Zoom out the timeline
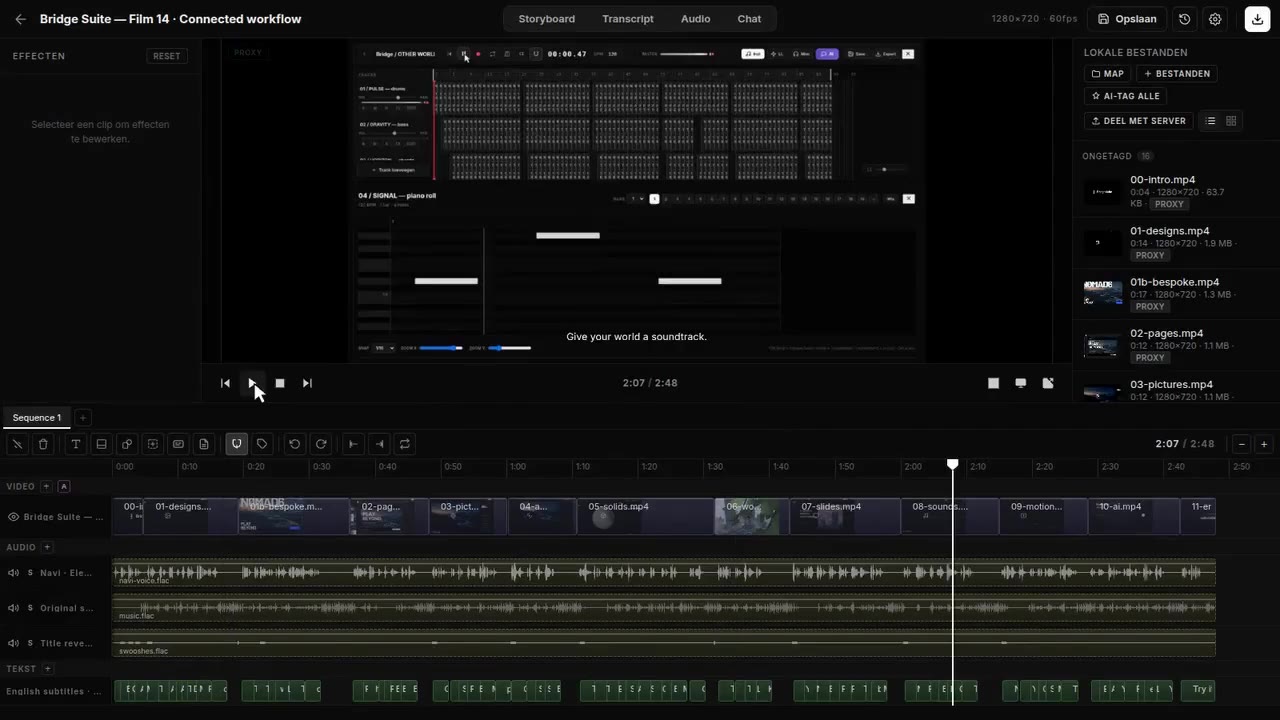 click(x=1242, y=444)
